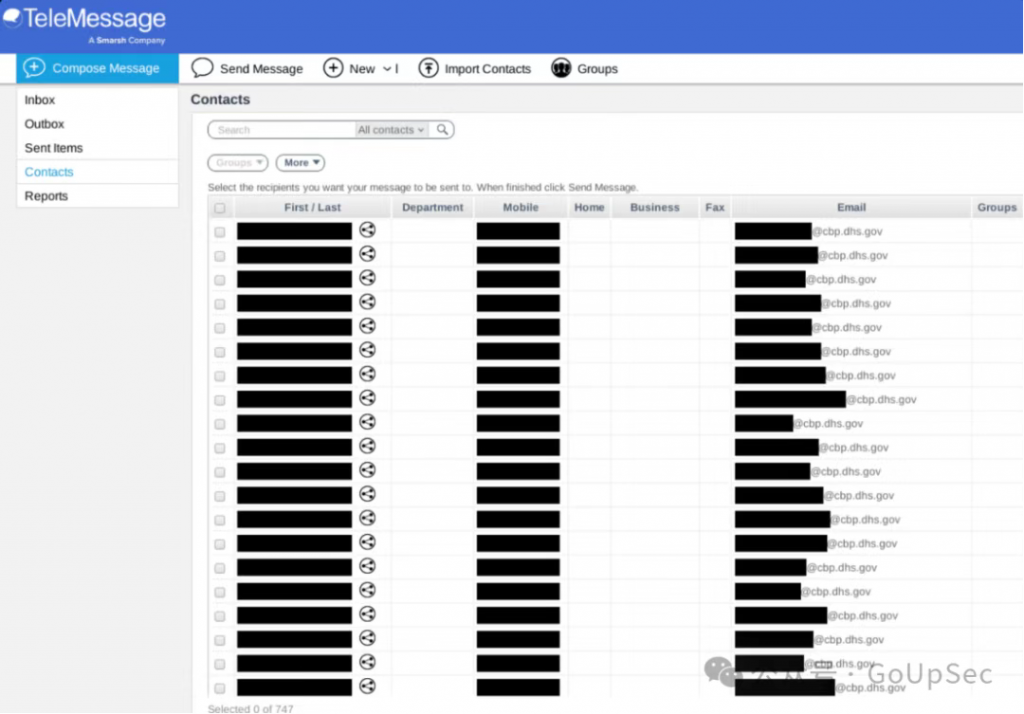Click the Search contacts input field
The height and width of the screenshot is (714, 1024).
[282, 129]
